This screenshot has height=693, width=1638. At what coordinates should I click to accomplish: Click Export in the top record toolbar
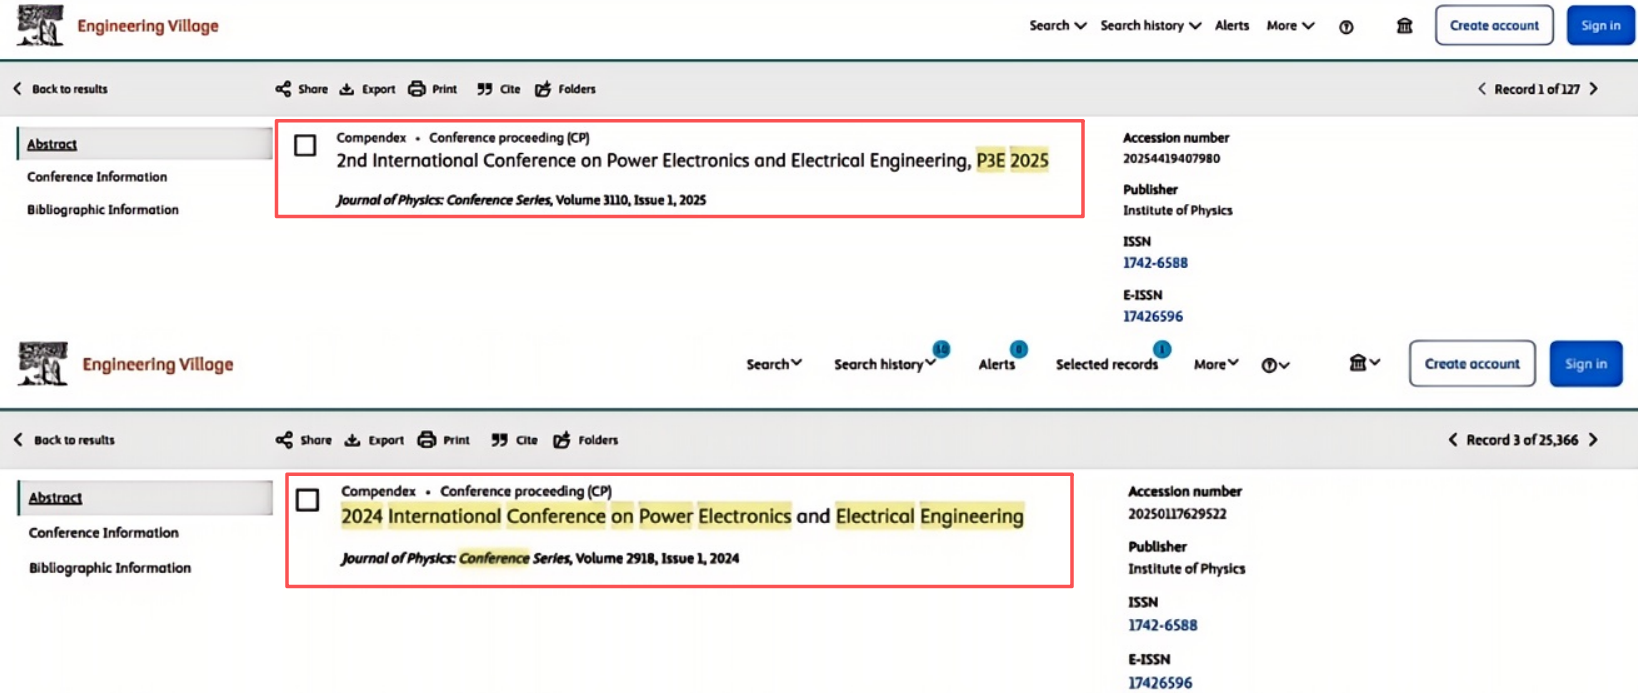pyautogui.click(x=367, y=89)
